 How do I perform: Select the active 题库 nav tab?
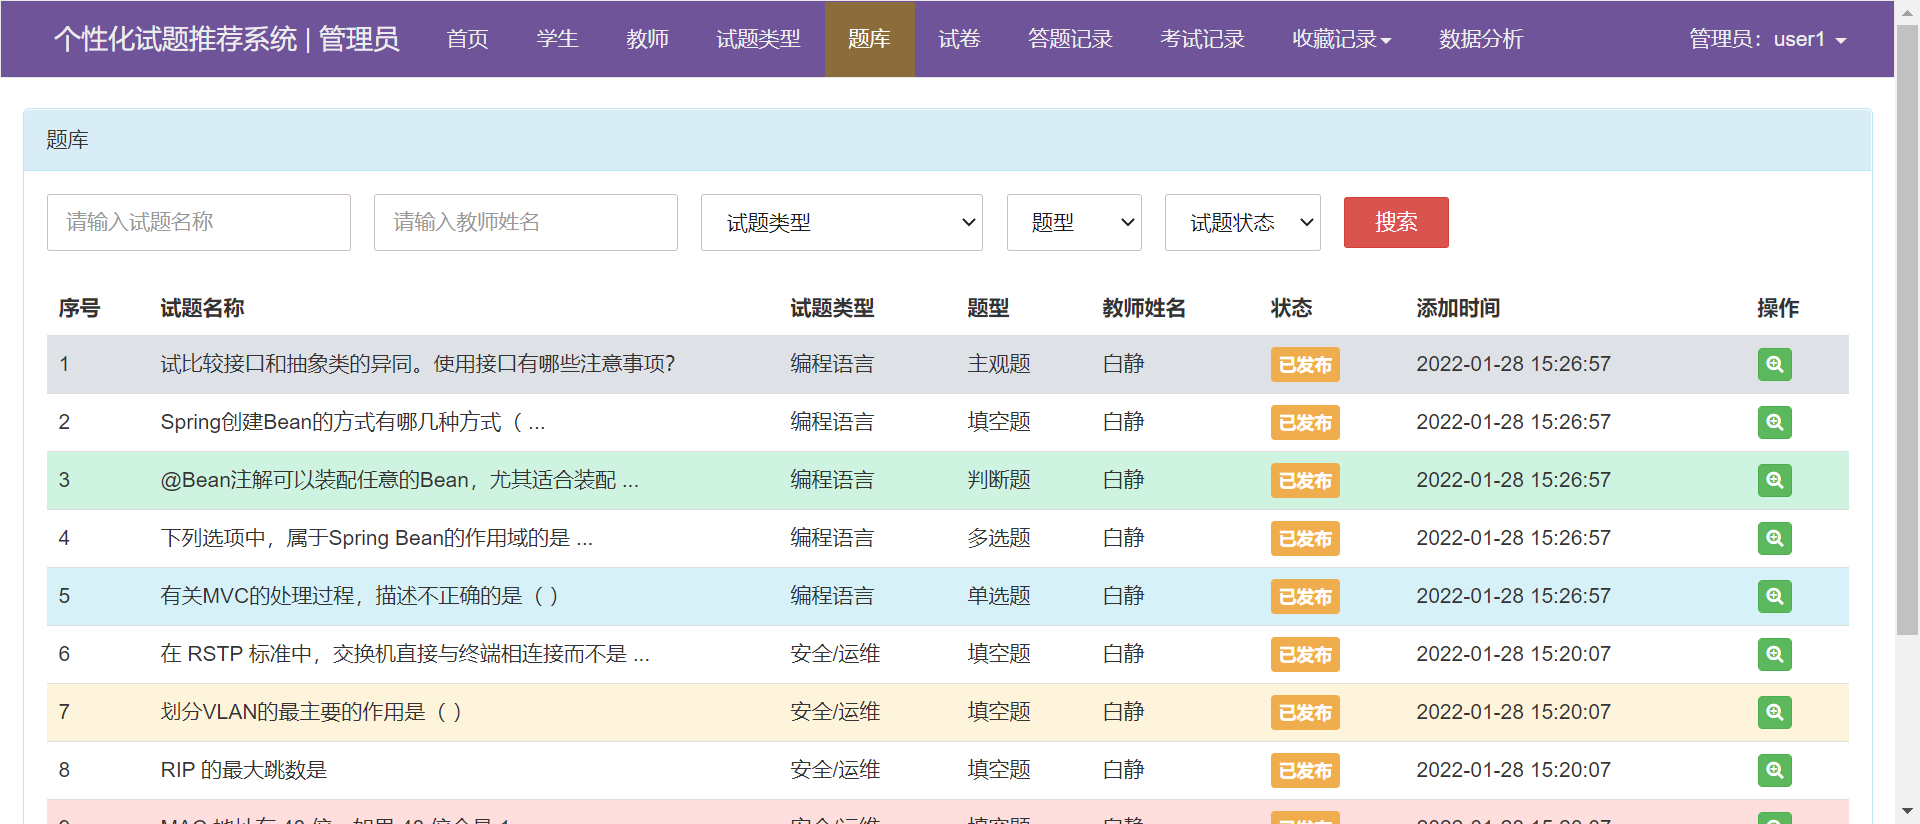(x=869, y=39)
